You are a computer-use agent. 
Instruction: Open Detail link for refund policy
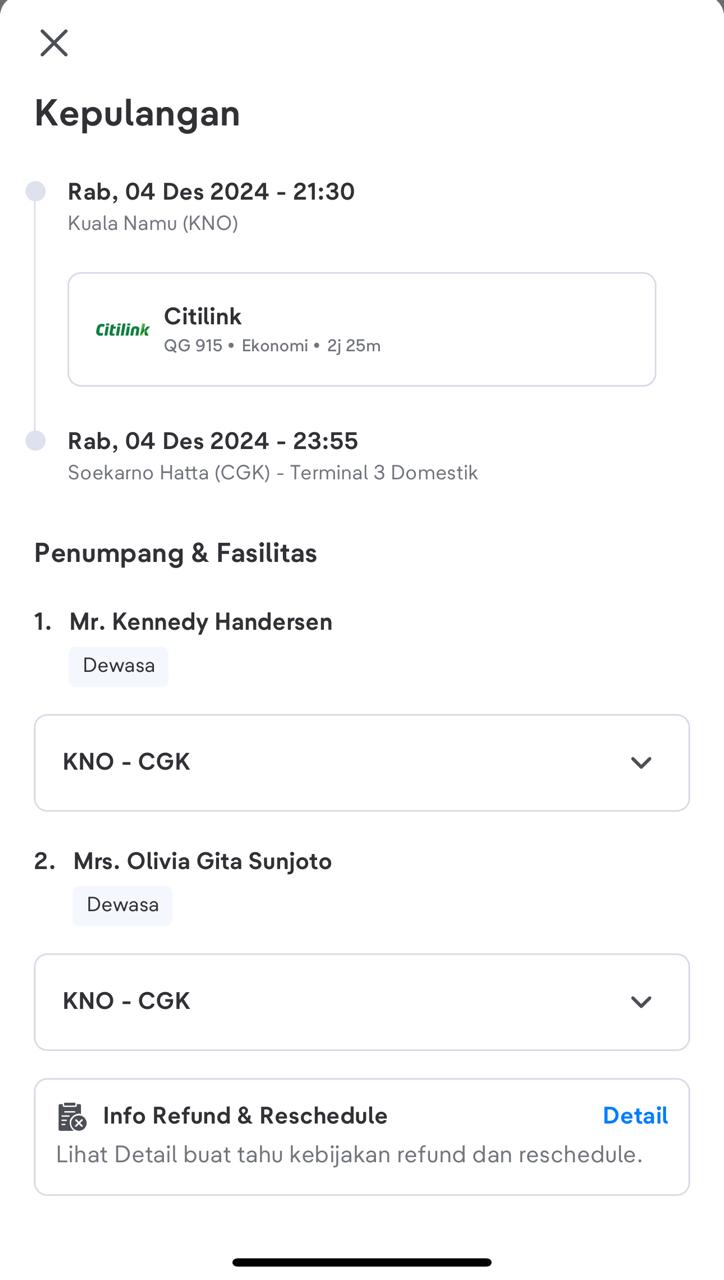(x=635, y=1116)
